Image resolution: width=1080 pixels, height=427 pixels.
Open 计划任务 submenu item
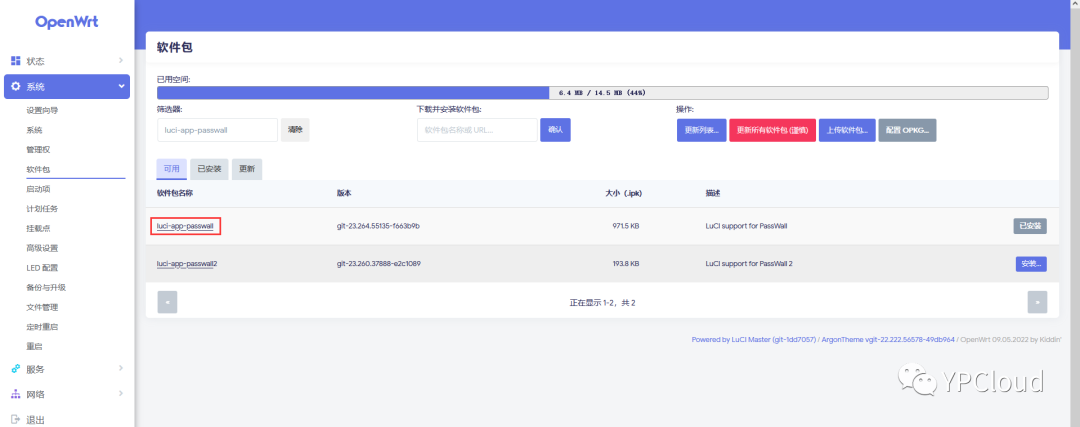(42, 209)
